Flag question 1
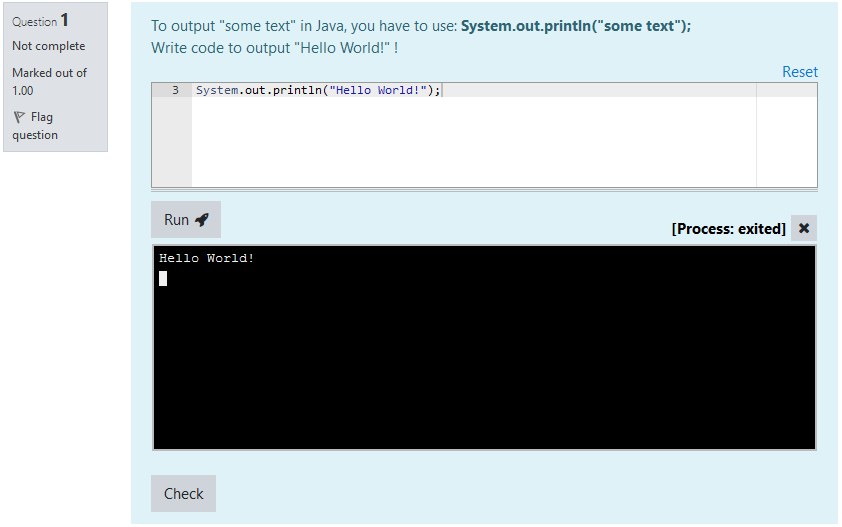 (x=35, y=126)
